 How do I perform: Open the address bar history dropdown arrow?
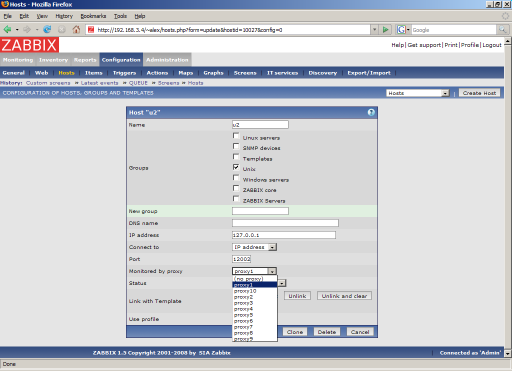coord(374,30)
